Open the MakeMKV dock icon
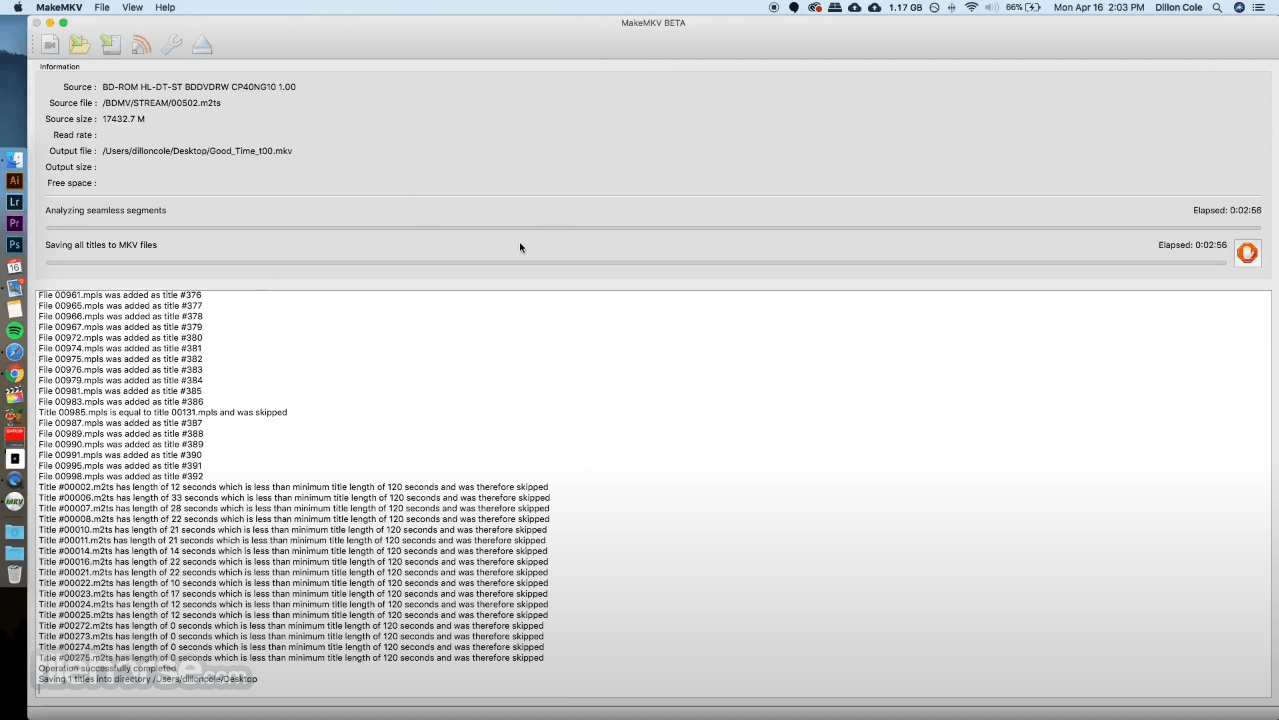 click(14, 502)
